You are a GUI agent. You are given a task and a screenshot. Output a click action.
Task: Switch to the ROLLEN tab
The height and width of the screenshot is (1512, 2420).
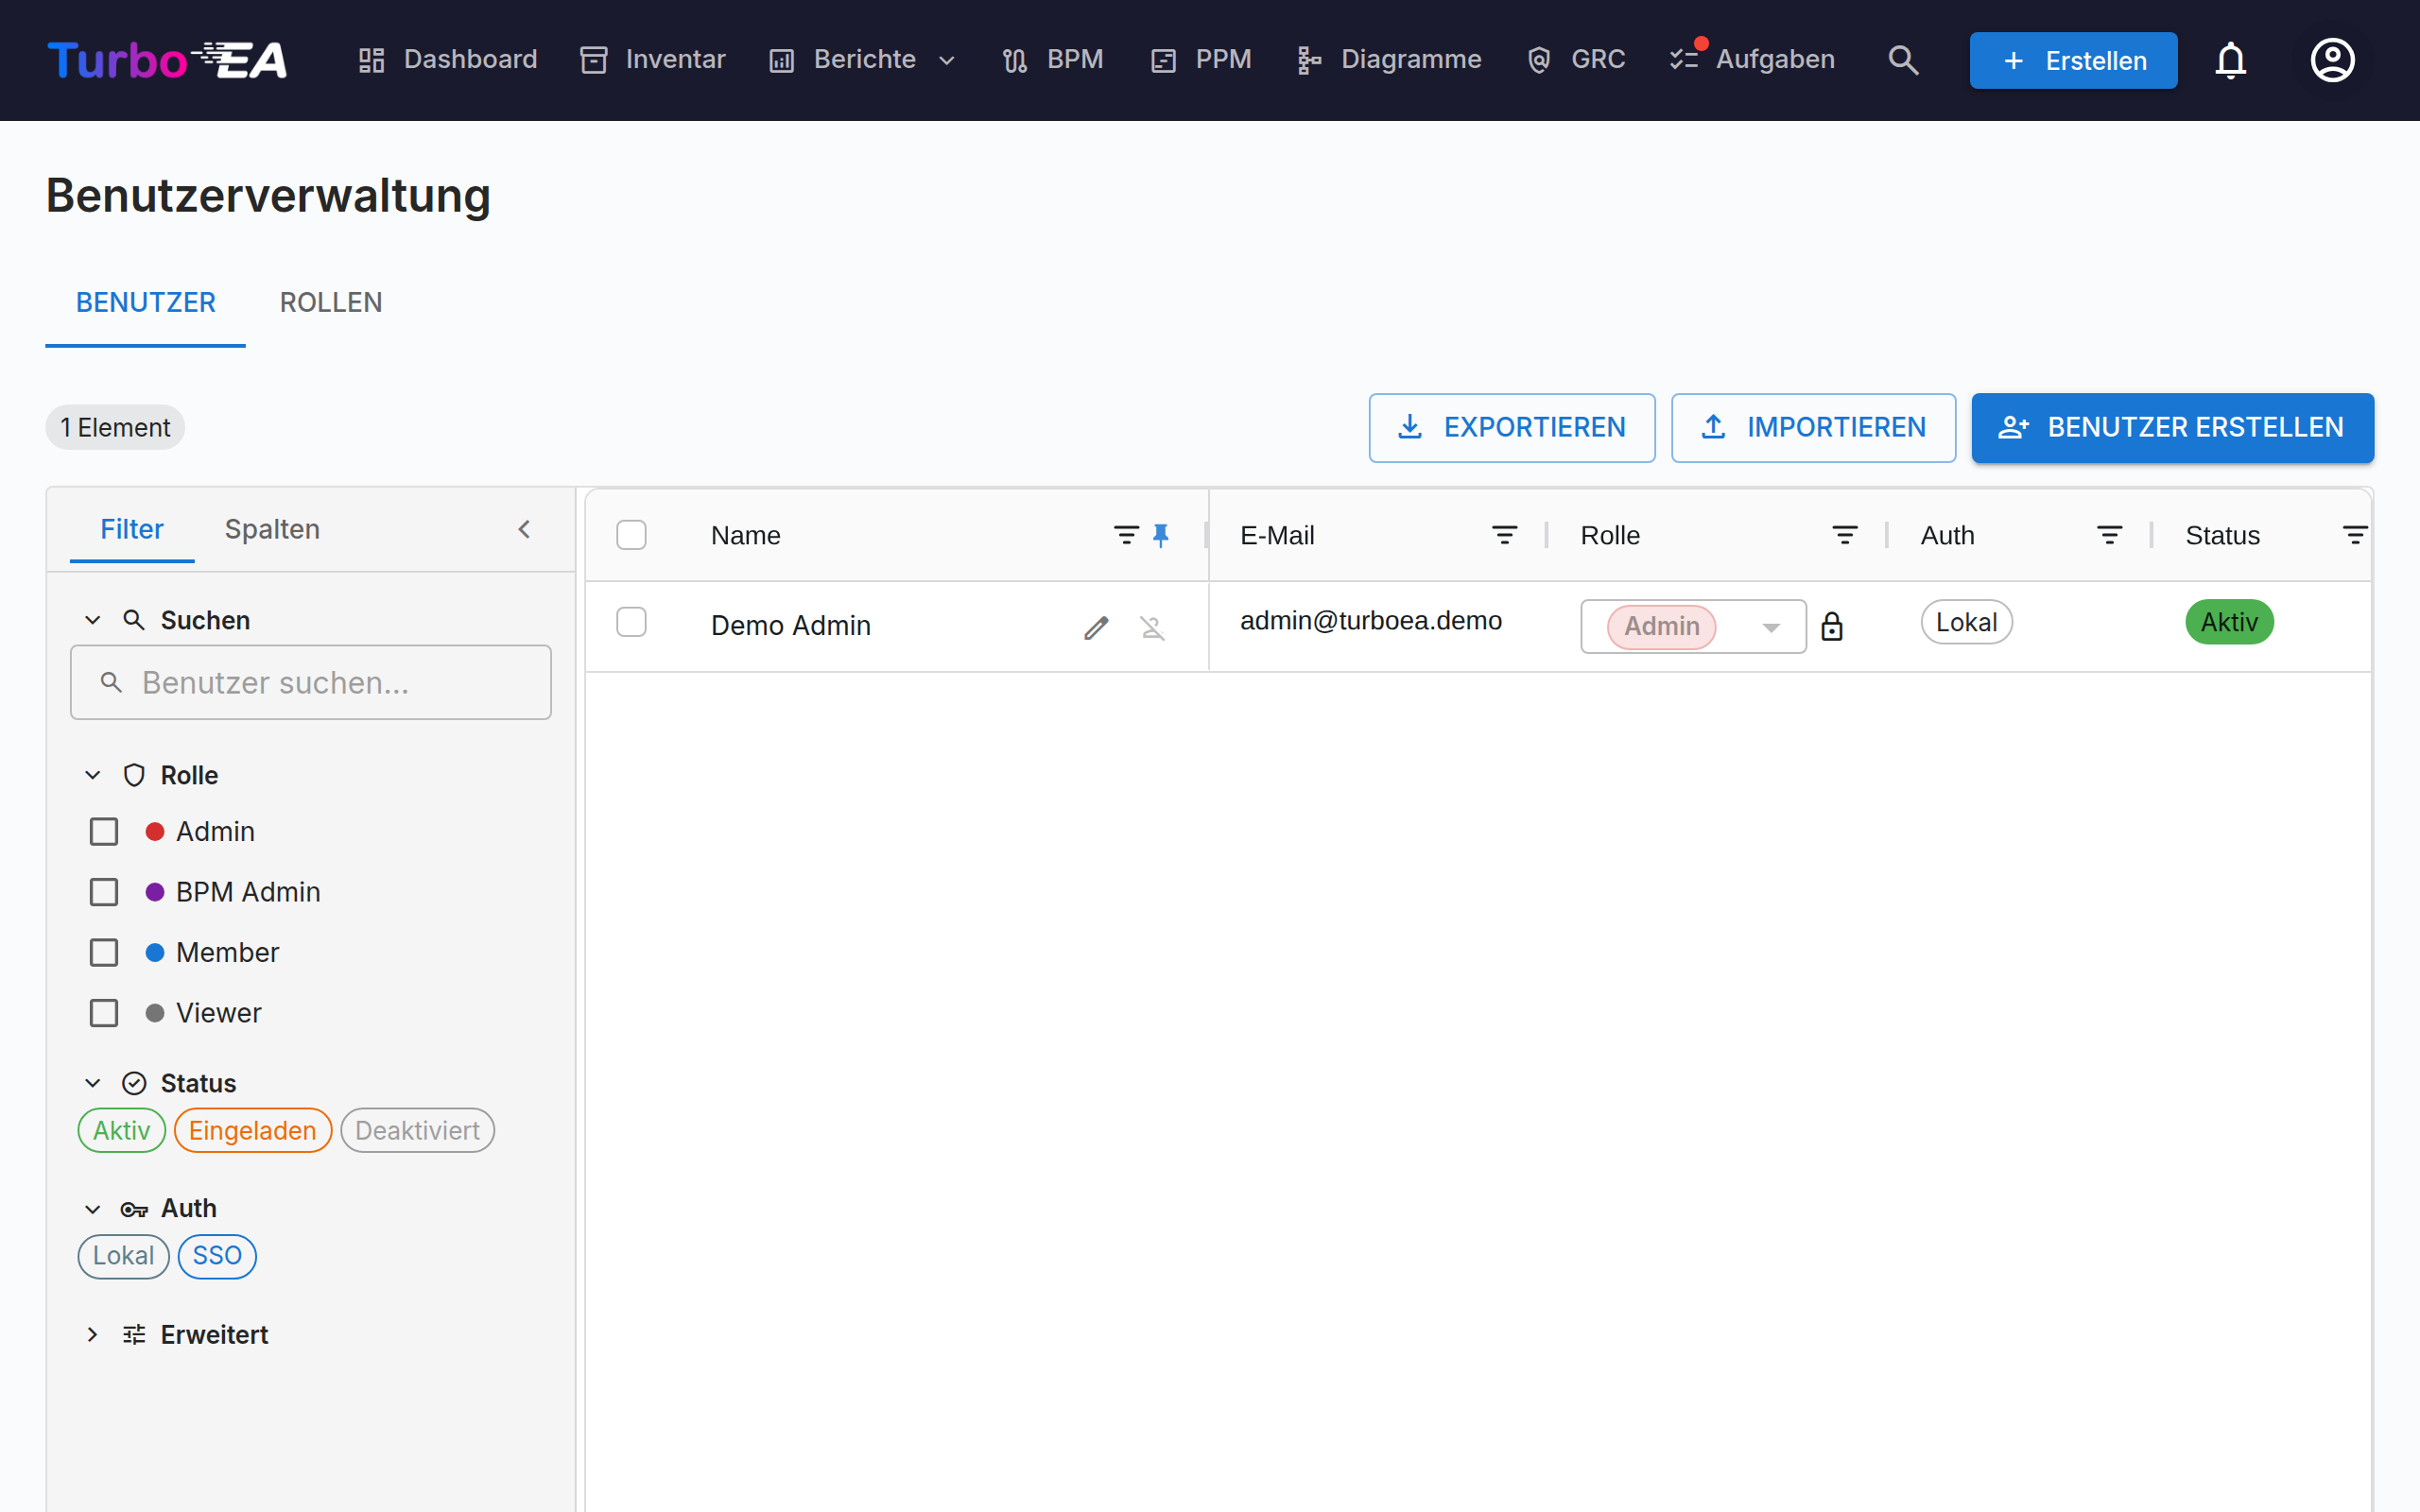click(331, 302)
